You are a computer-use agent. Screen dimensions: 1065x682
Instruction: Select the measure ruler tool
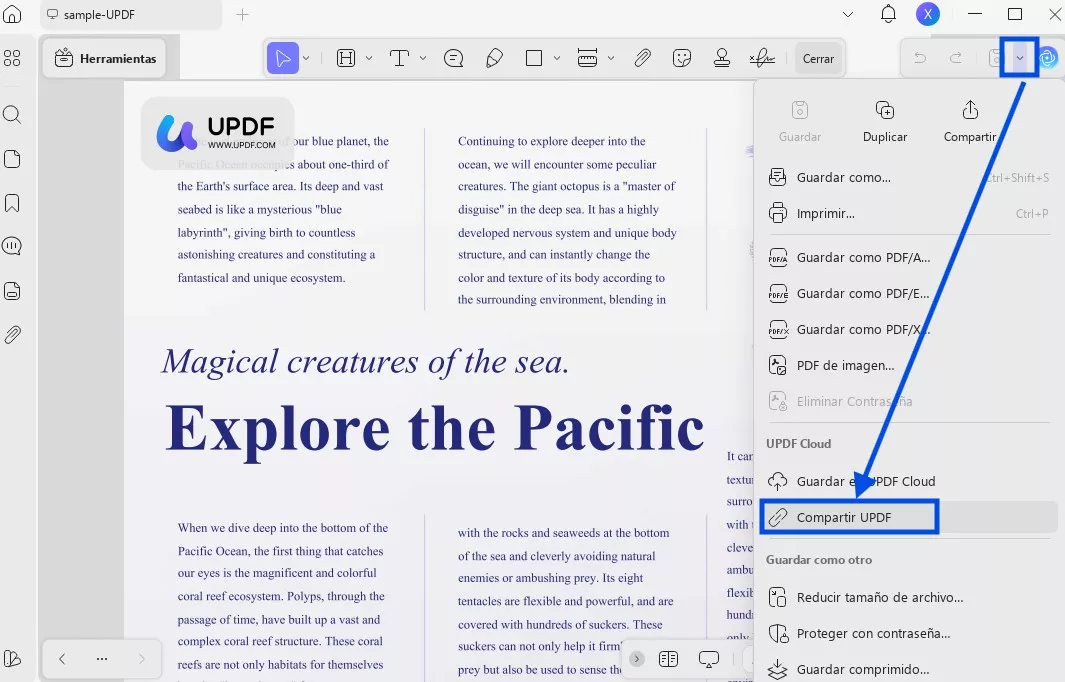pos(587,58)
